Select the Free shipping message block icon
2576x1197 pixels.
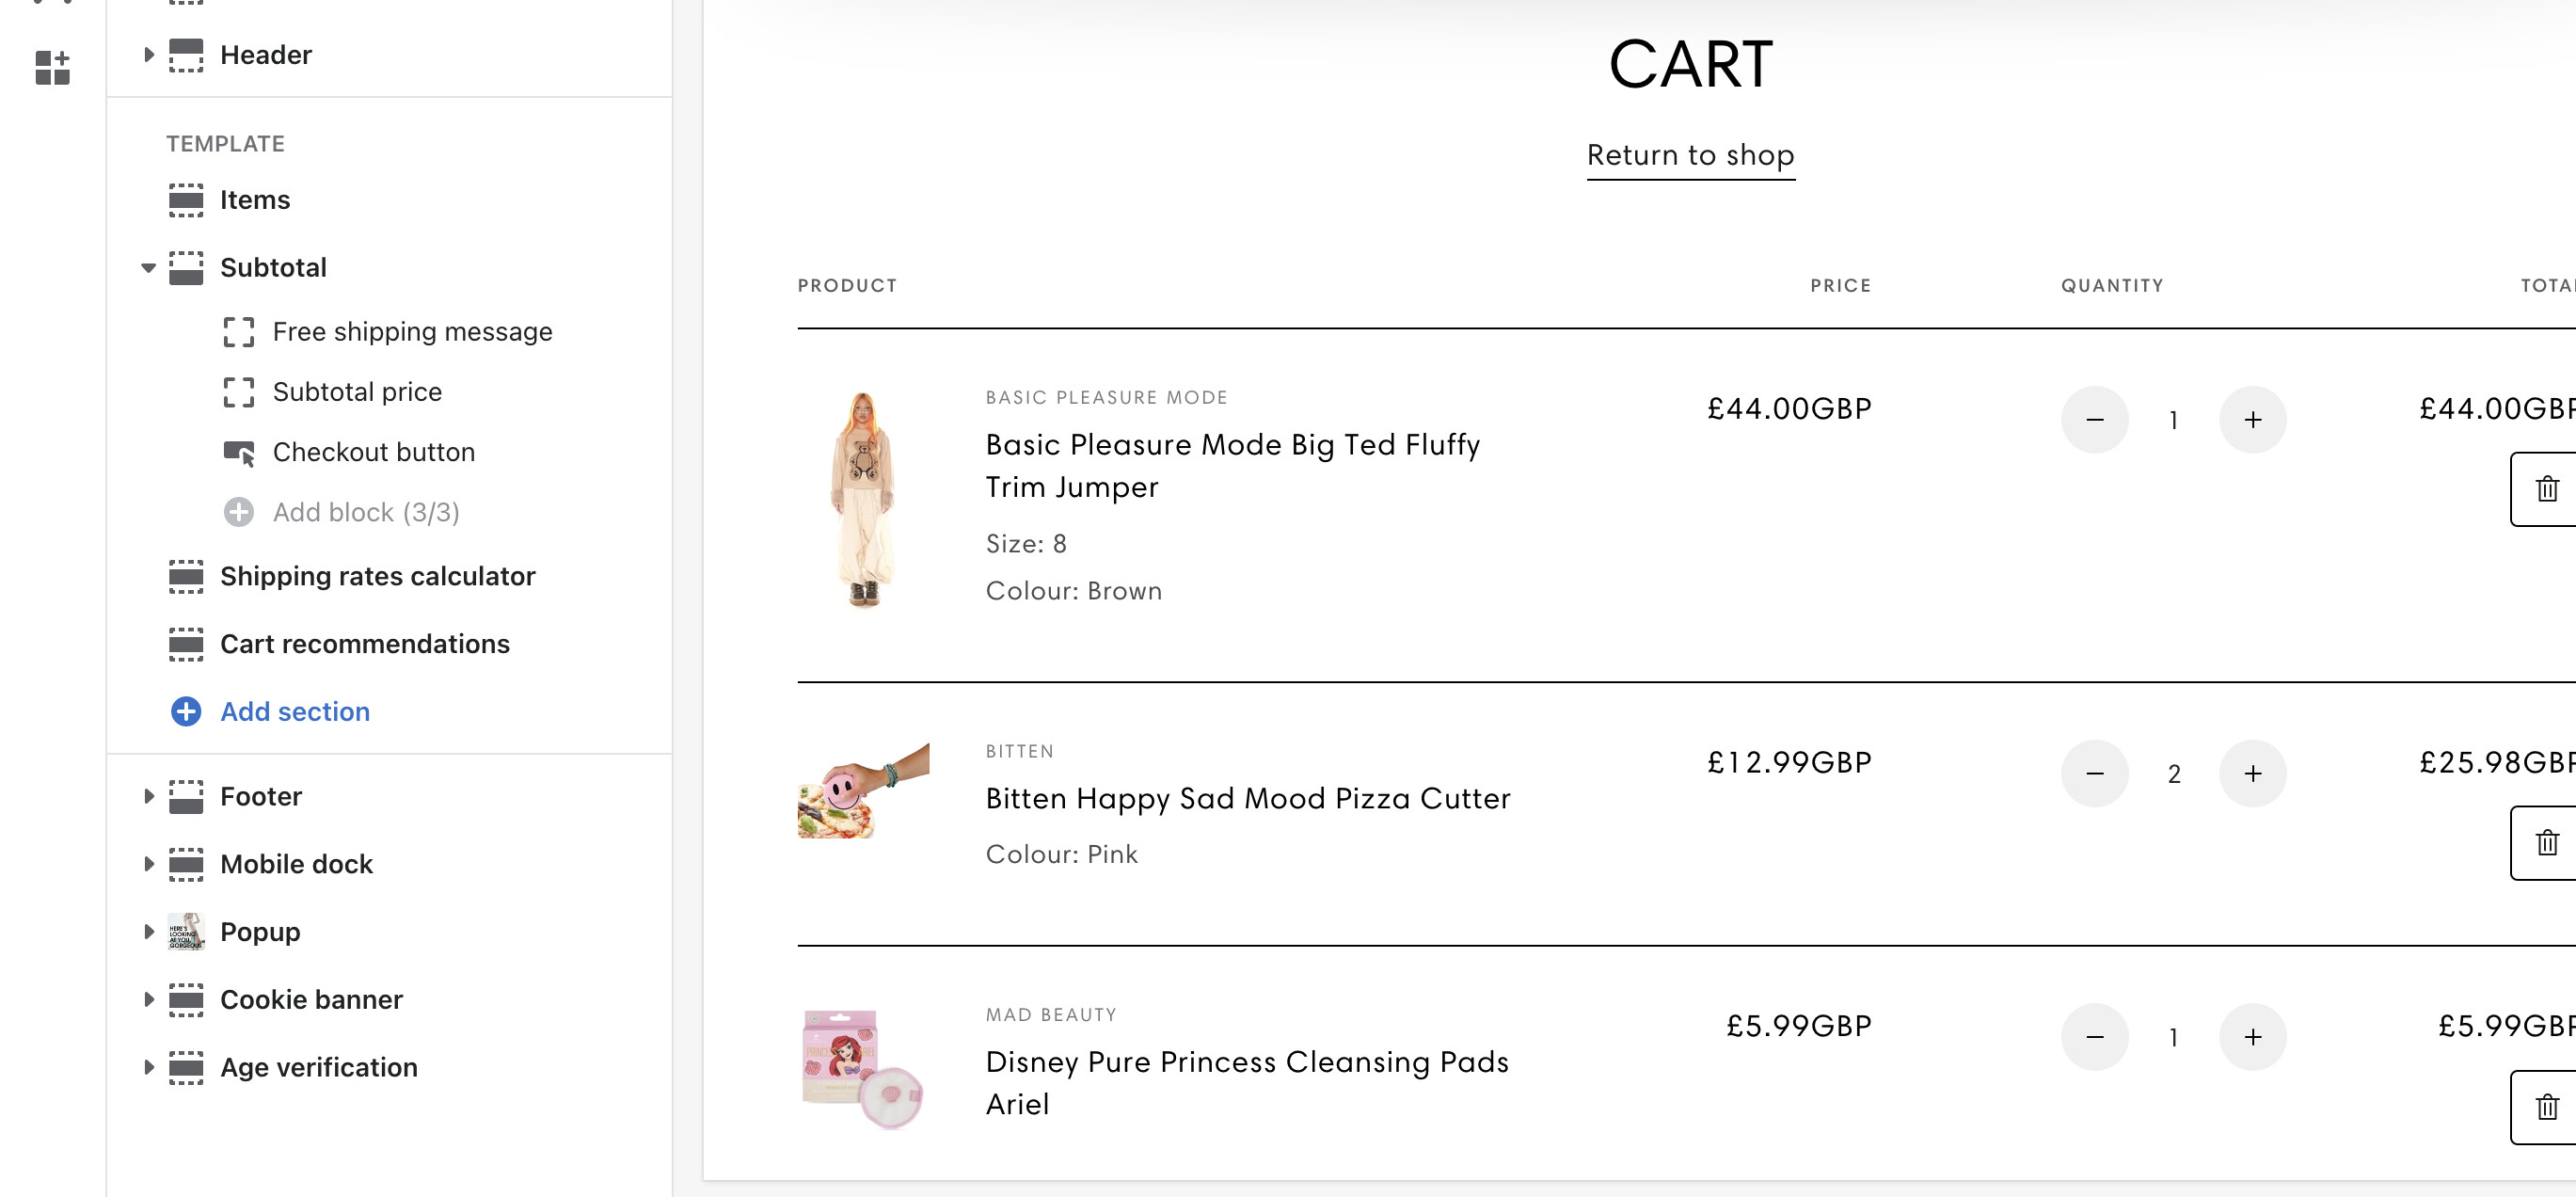239,332
